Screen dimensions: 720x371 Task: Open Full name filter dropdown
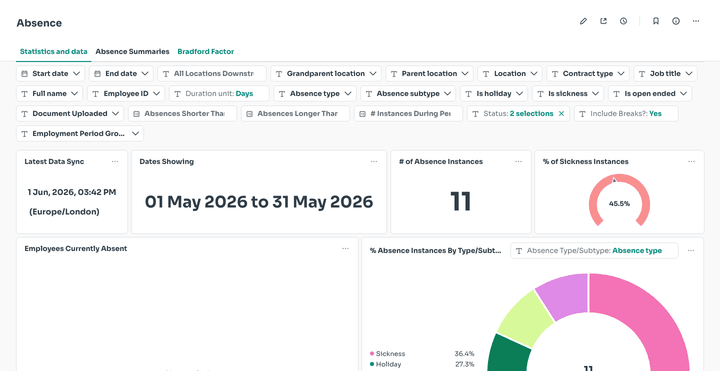(x=50, y=94)
